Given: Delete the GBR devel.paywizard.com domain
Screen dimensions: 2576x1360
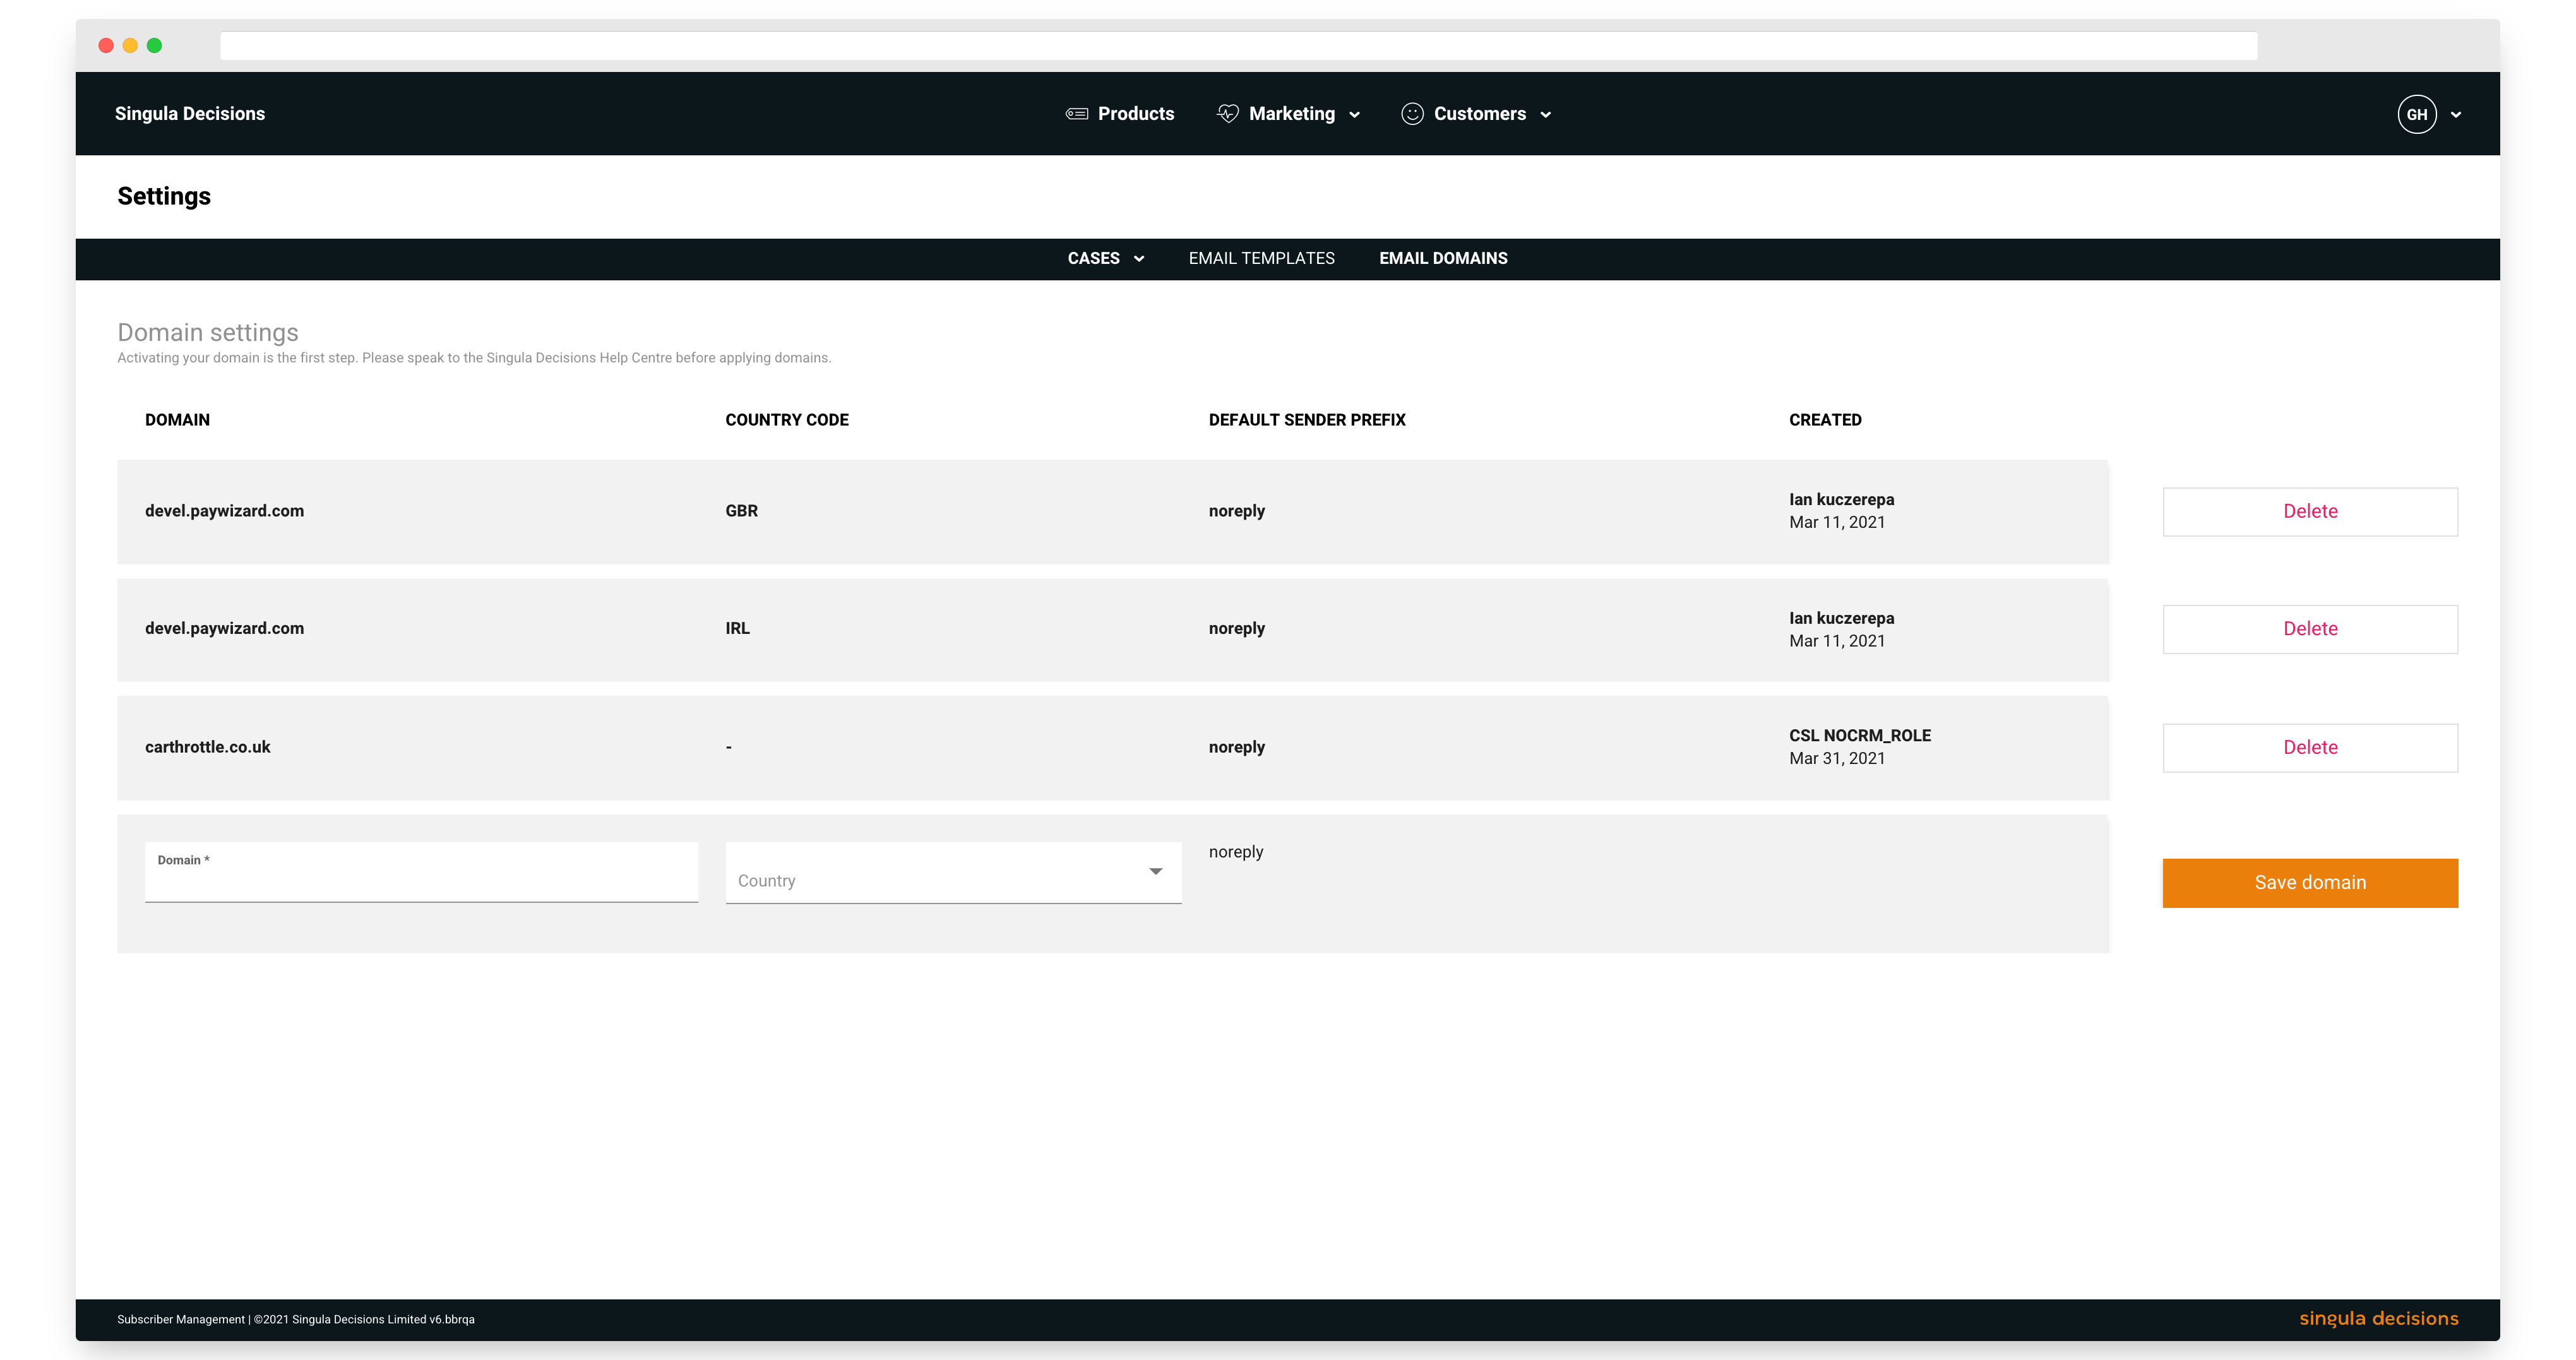Looking at the screenshot, I should [2309, 511].
